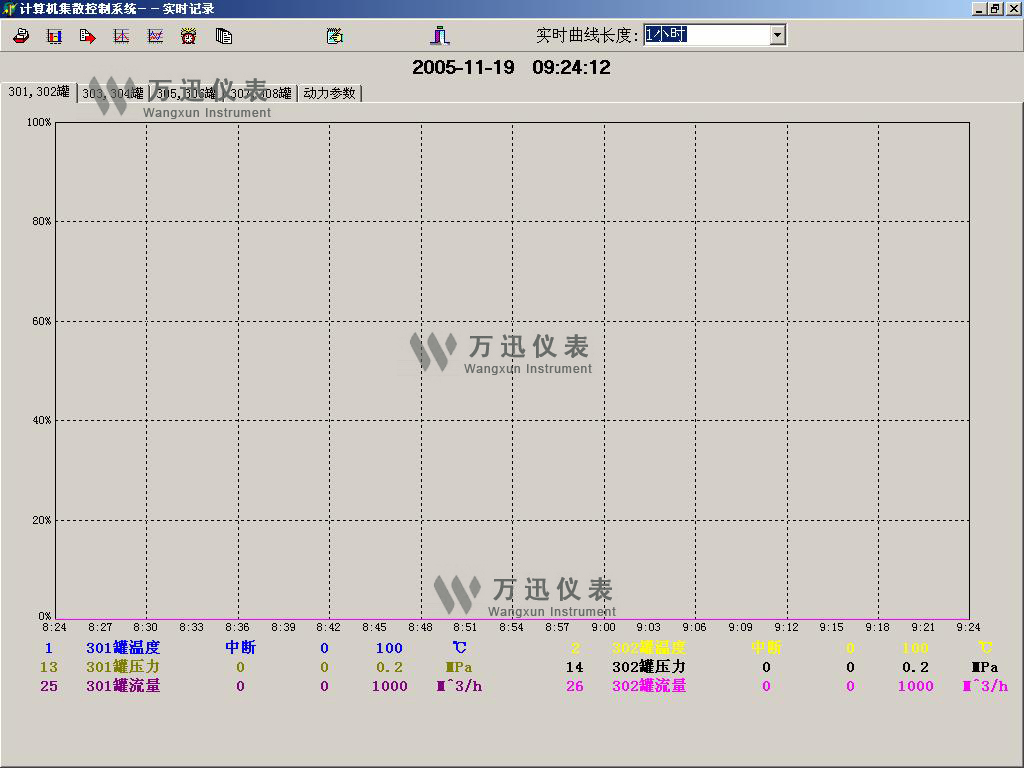Select the 302罐流量 legend entry
1024x768 pixels.
pos(648,686)
